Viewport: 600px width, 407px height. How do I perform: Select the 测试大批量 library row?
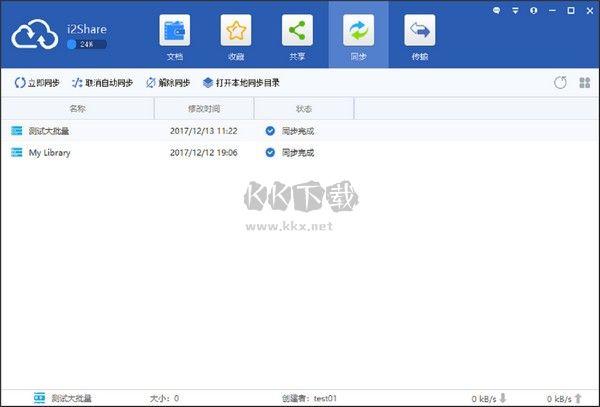click(48, 131)
